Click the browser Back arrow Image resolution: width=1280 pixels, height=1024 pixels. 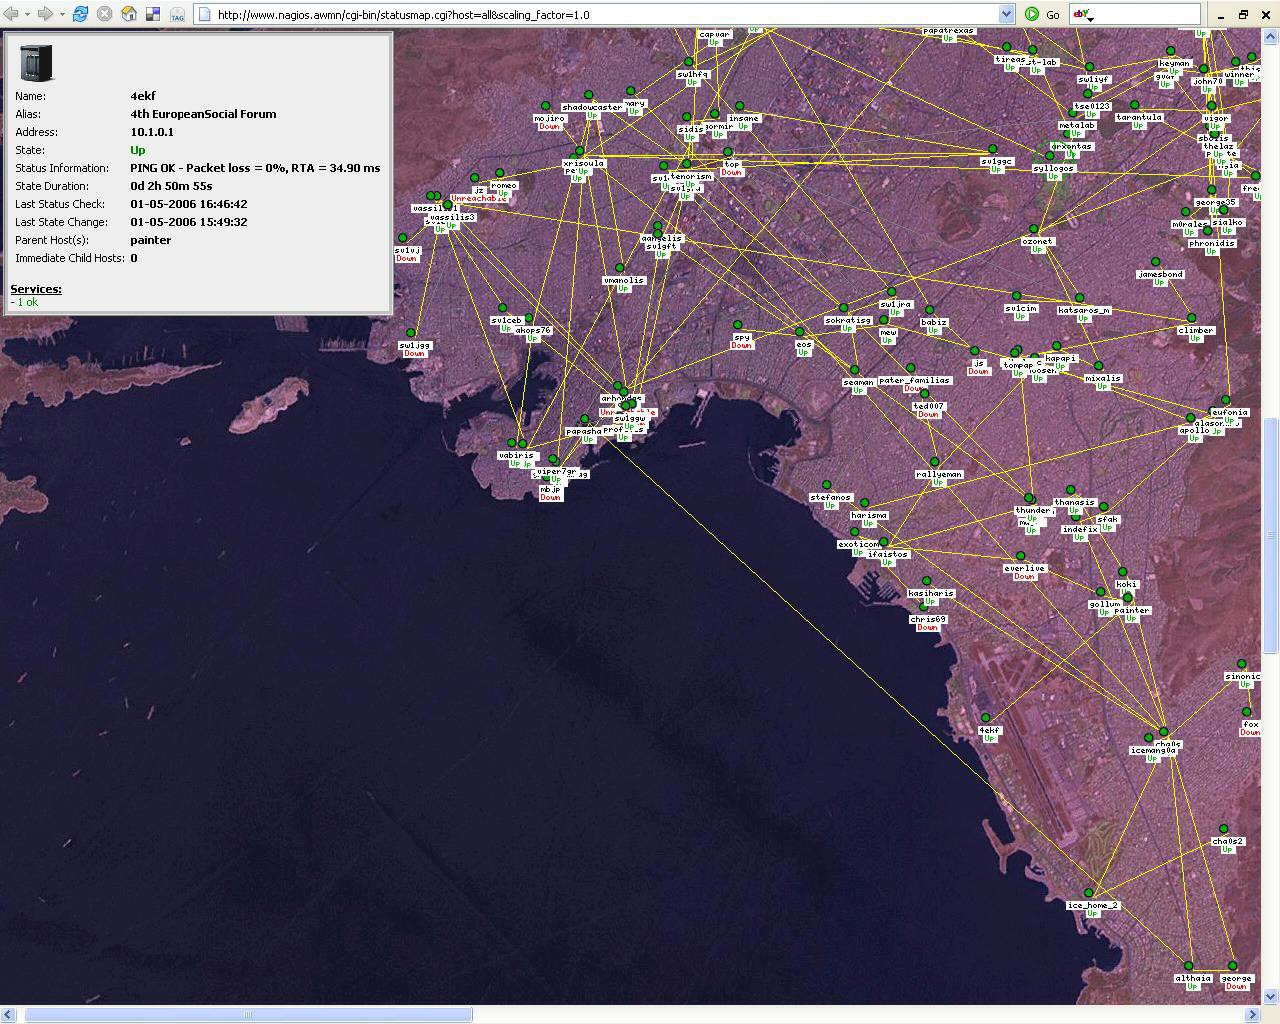[x=12, y=14]
